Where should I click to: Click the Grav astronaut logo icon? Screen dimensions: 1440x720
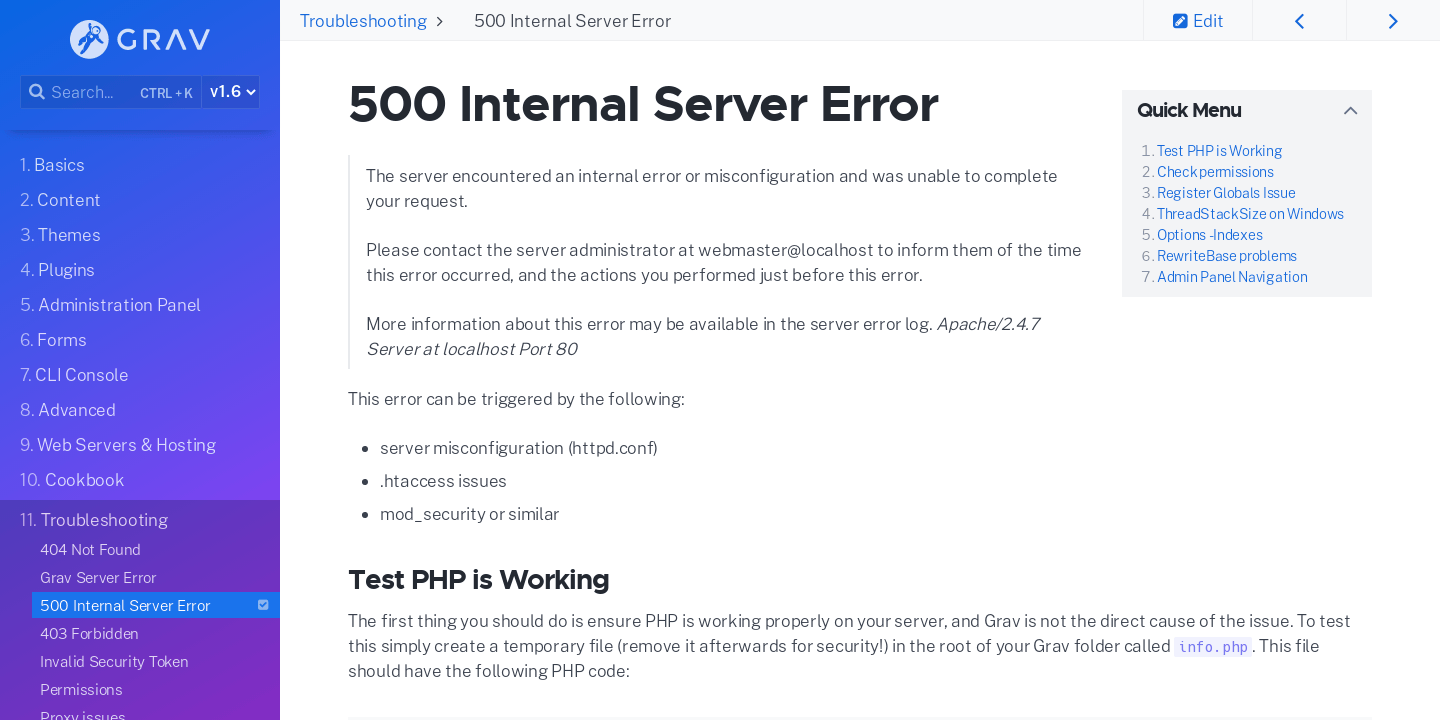pos(89,39)
